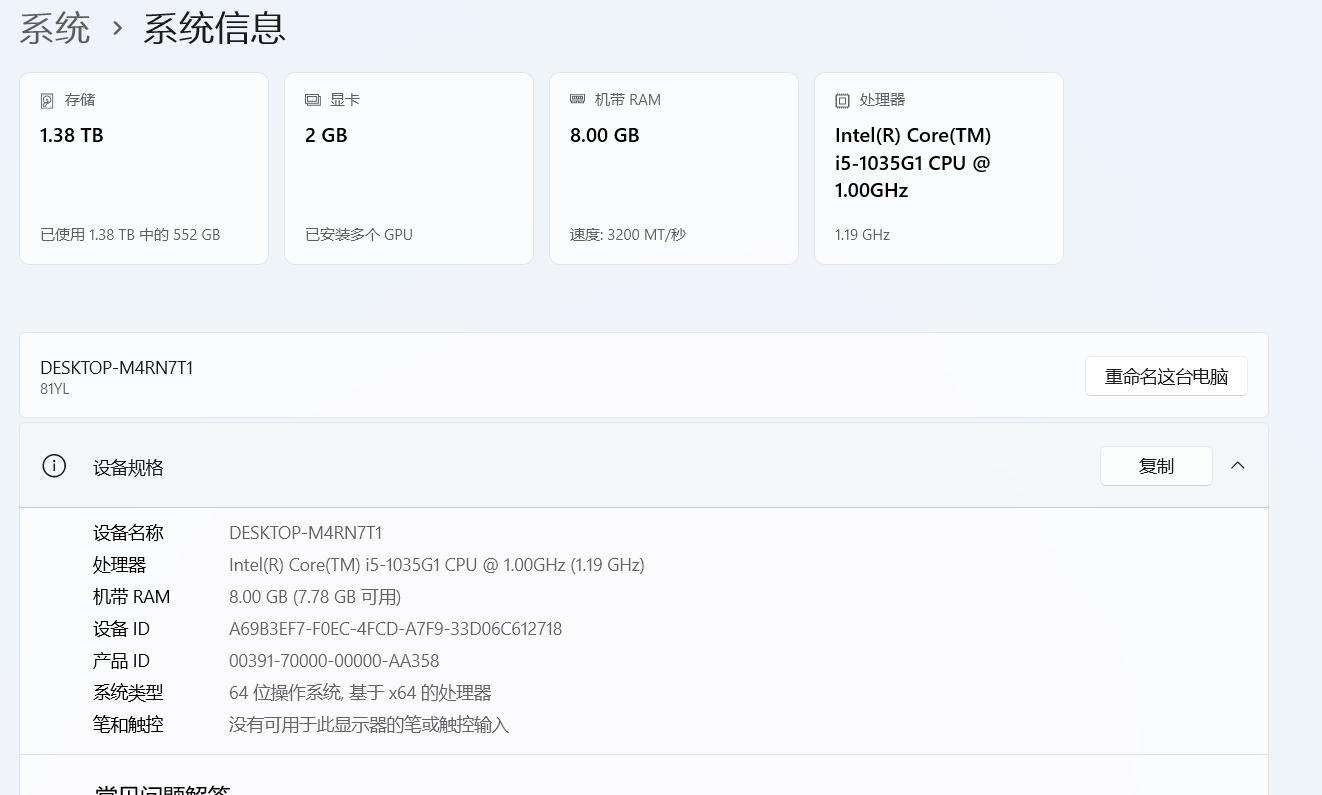This screenshot has width=1322, height=795.
Task: Click the 设备 ID label
Action: tap(121, 629)
